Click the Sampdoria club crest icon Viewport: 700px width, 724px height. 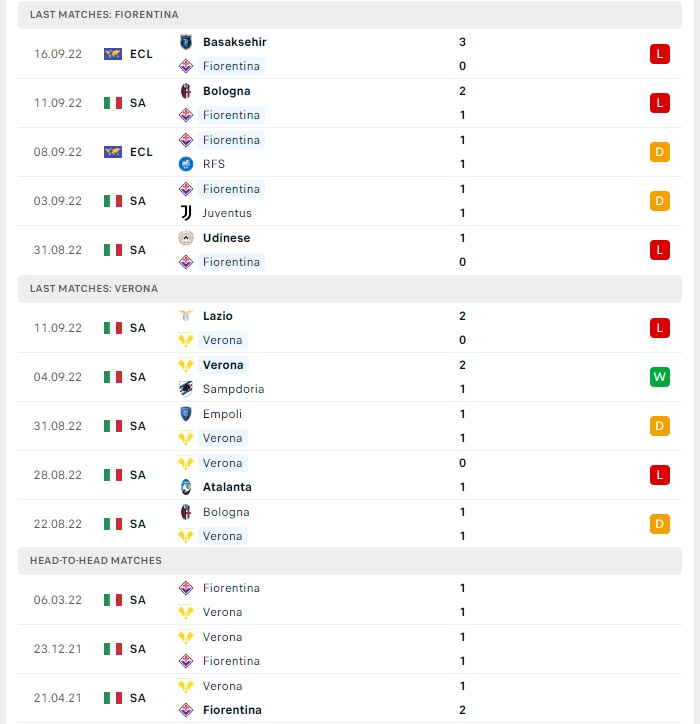[186, 389]
